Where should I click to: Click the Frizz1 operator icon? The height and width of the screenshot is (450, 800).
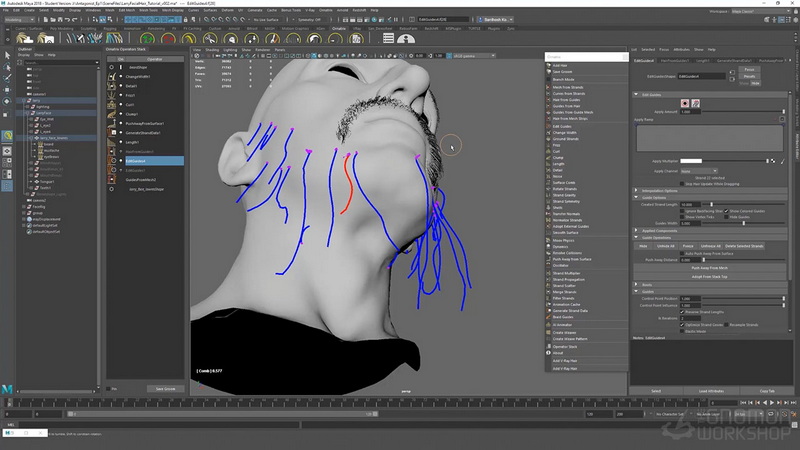pyautogui.click(x=111, y=95)
